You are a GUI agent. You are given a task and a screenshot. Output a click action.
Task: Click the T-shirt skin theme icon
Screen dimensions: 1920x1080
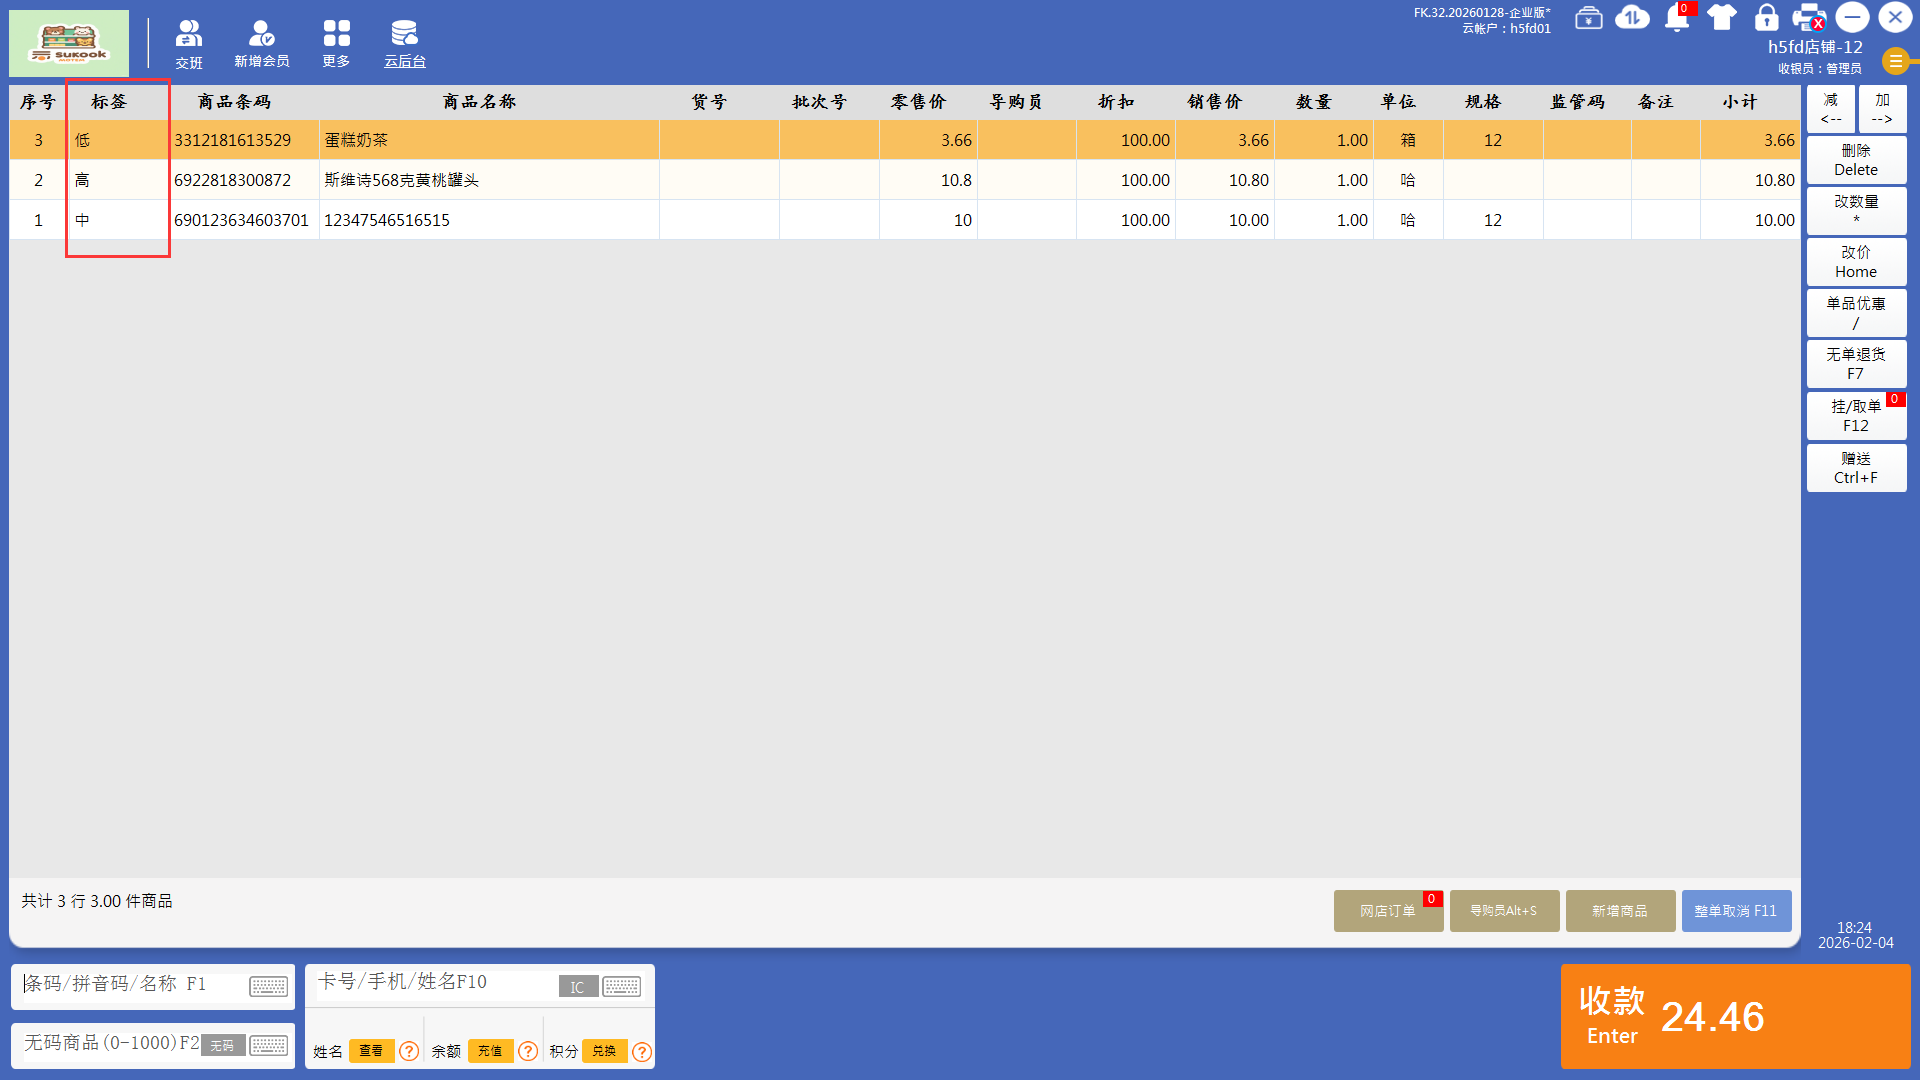[1722, 18]
